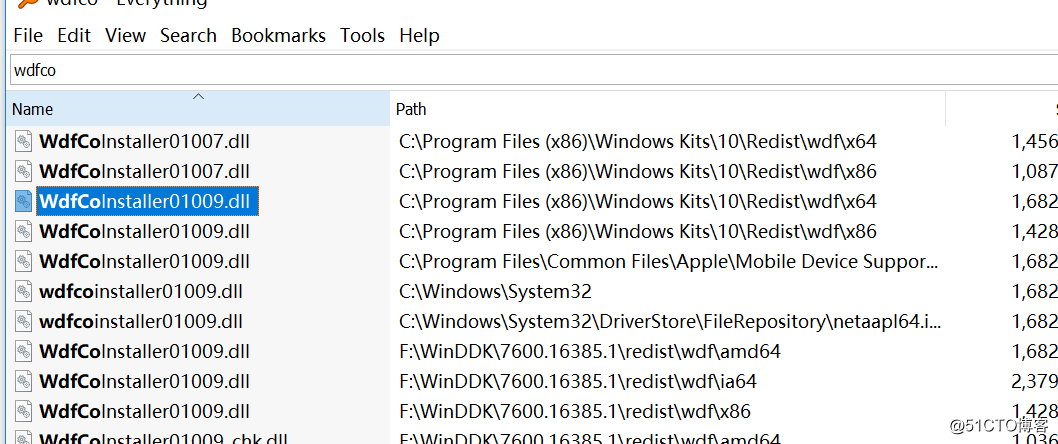
Task: Click the size value 1,087
Action: (x=1034, y=171)
